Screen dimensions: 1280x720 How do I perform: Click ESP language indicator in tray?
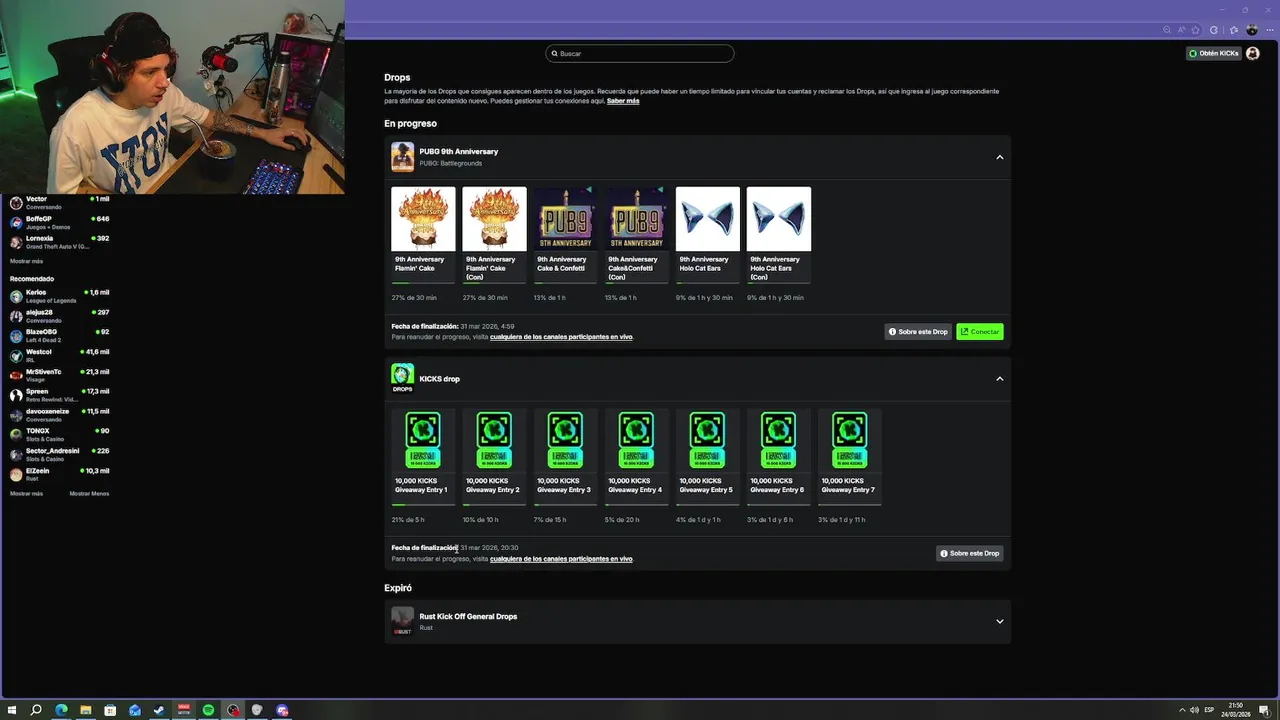point(1209,710)
